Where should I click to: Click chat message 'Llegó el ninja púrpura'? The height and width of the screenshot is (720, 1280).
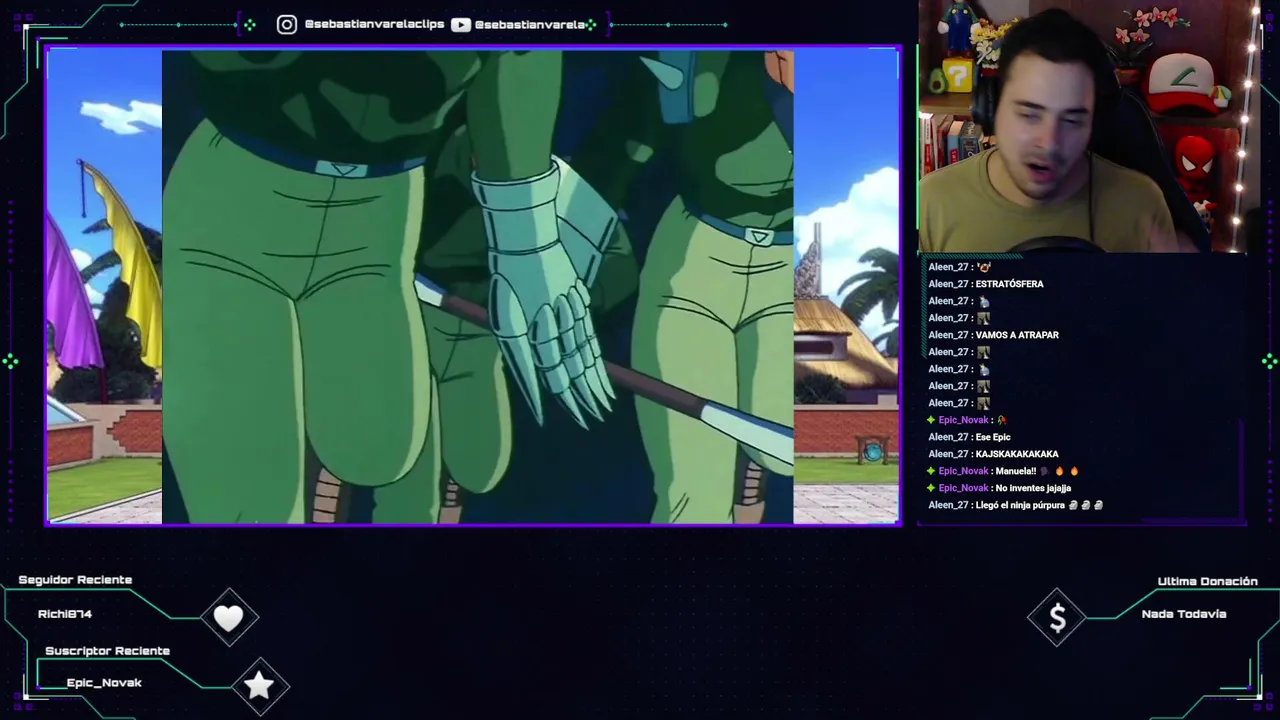tap(1020, 505)
